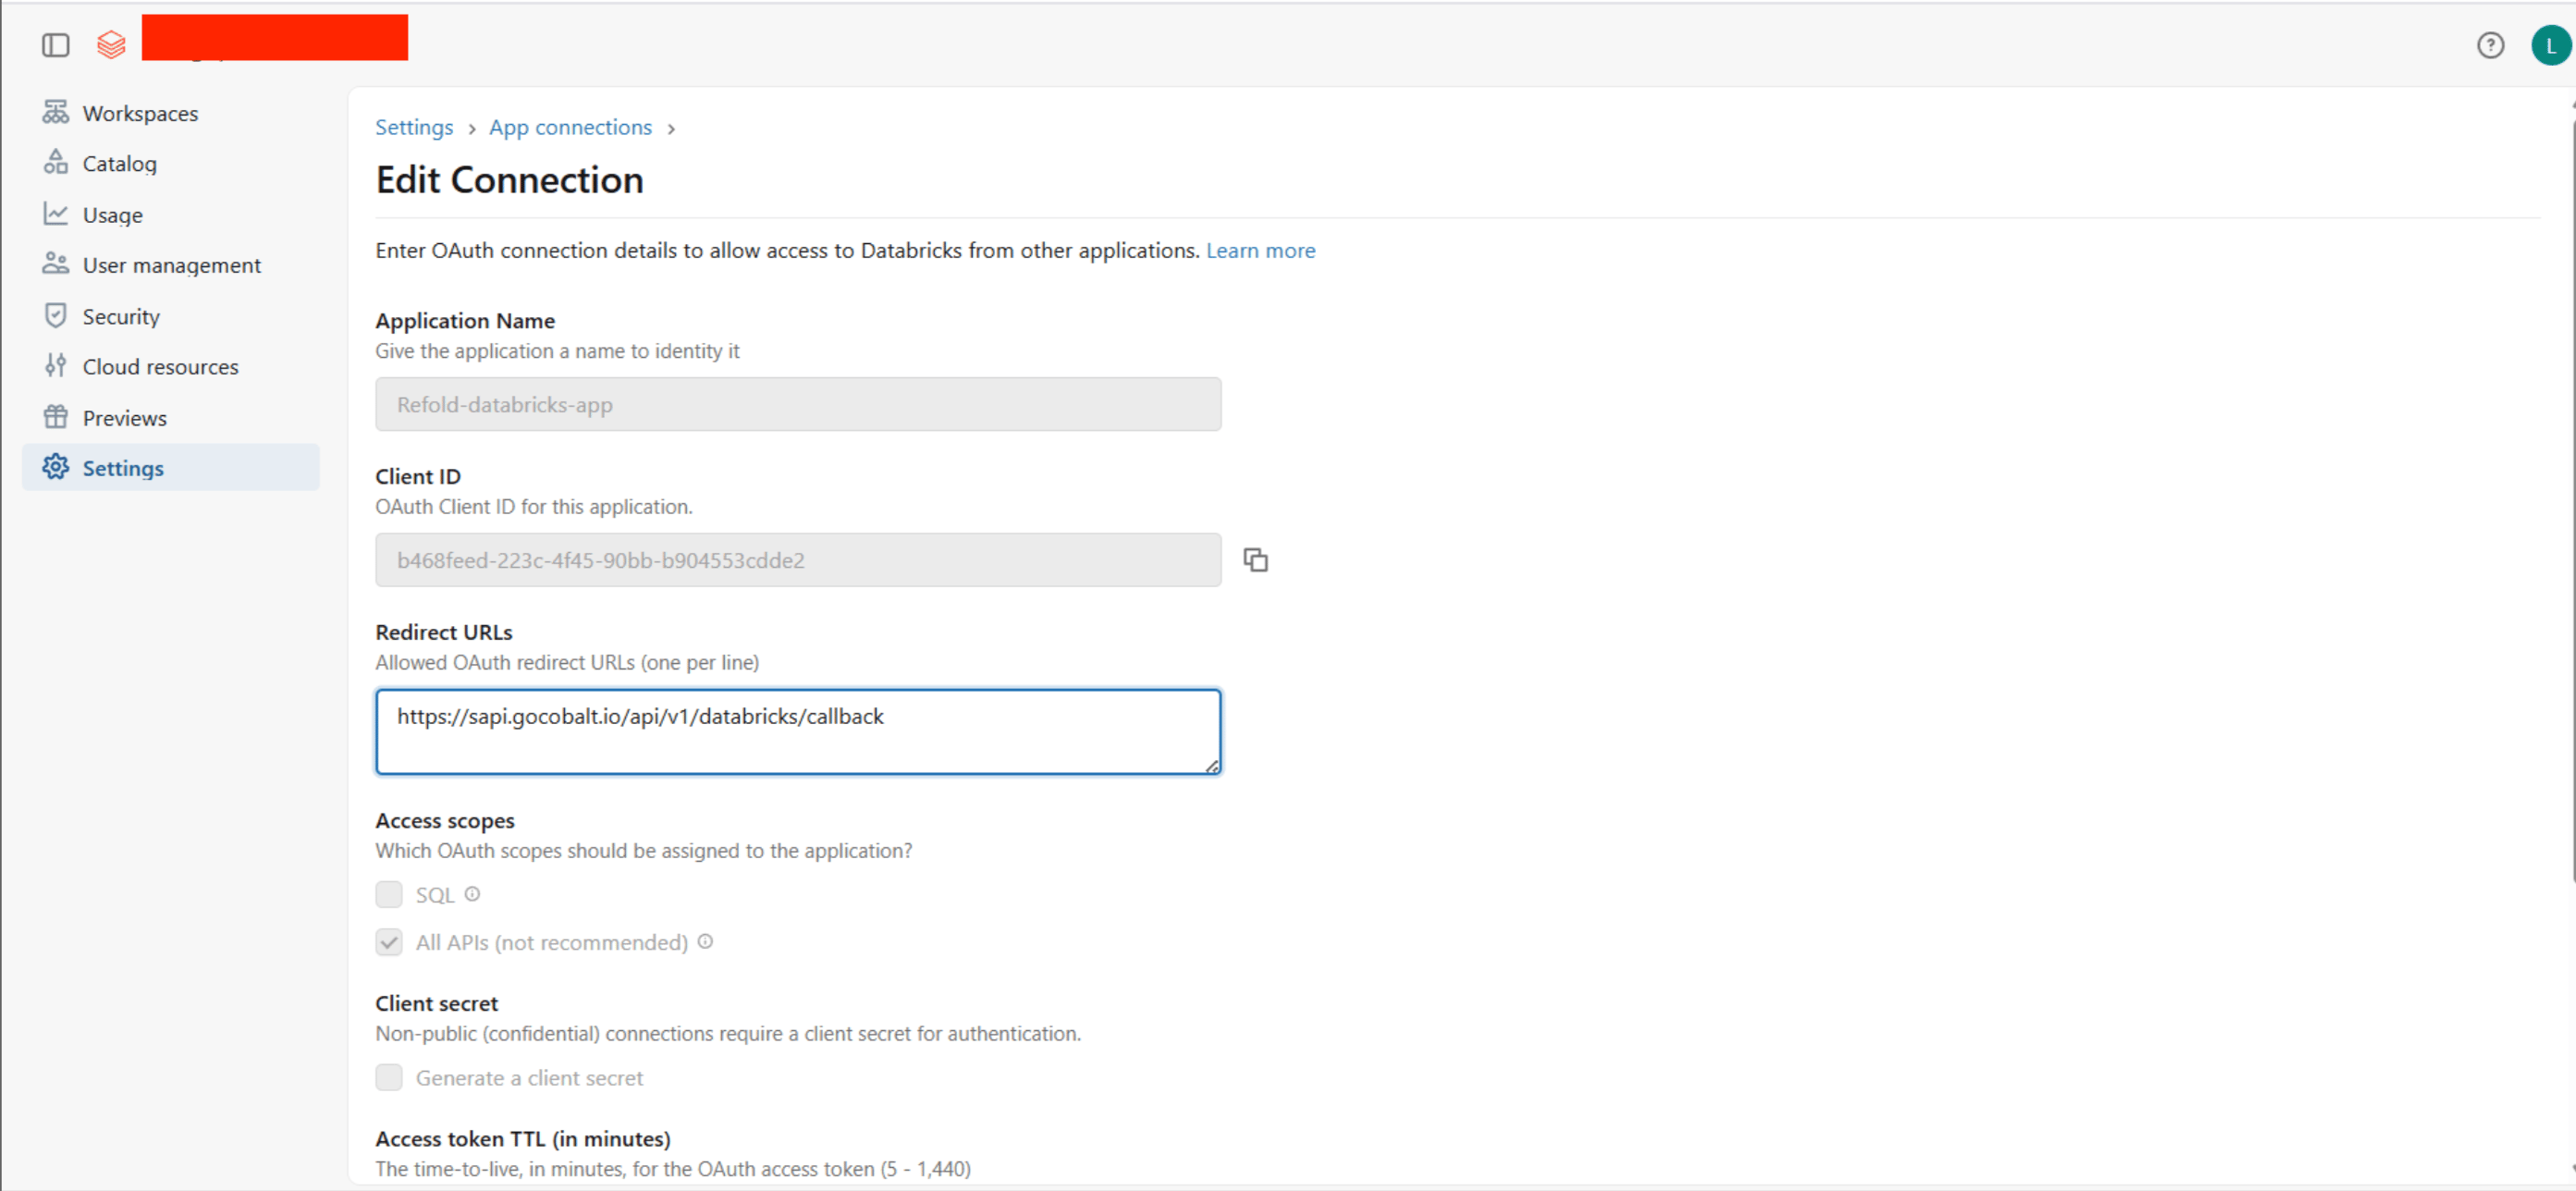The image size is (2576, 1191).
Task: Click the 'Edit Connection' heading
Action: click(x=509, y=180)
